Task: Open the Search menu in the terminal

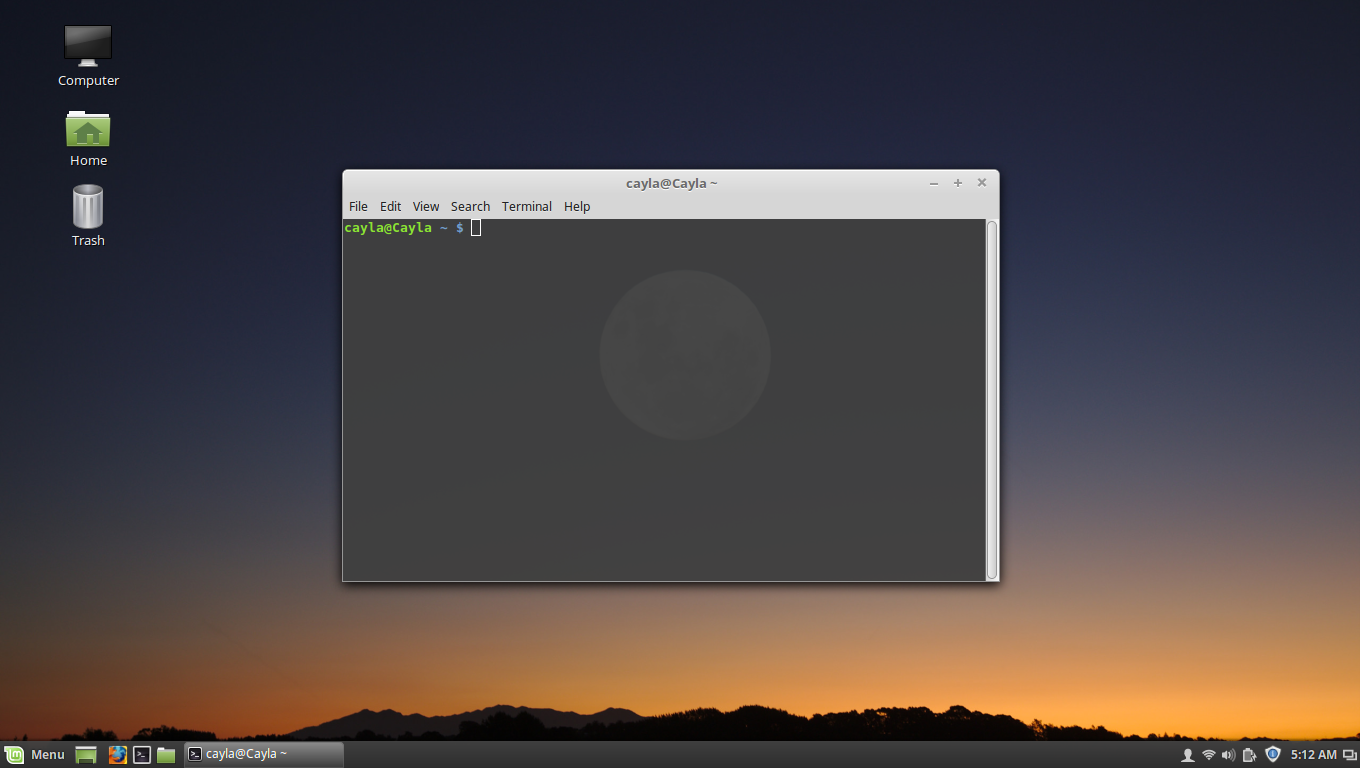Action: 470,206
